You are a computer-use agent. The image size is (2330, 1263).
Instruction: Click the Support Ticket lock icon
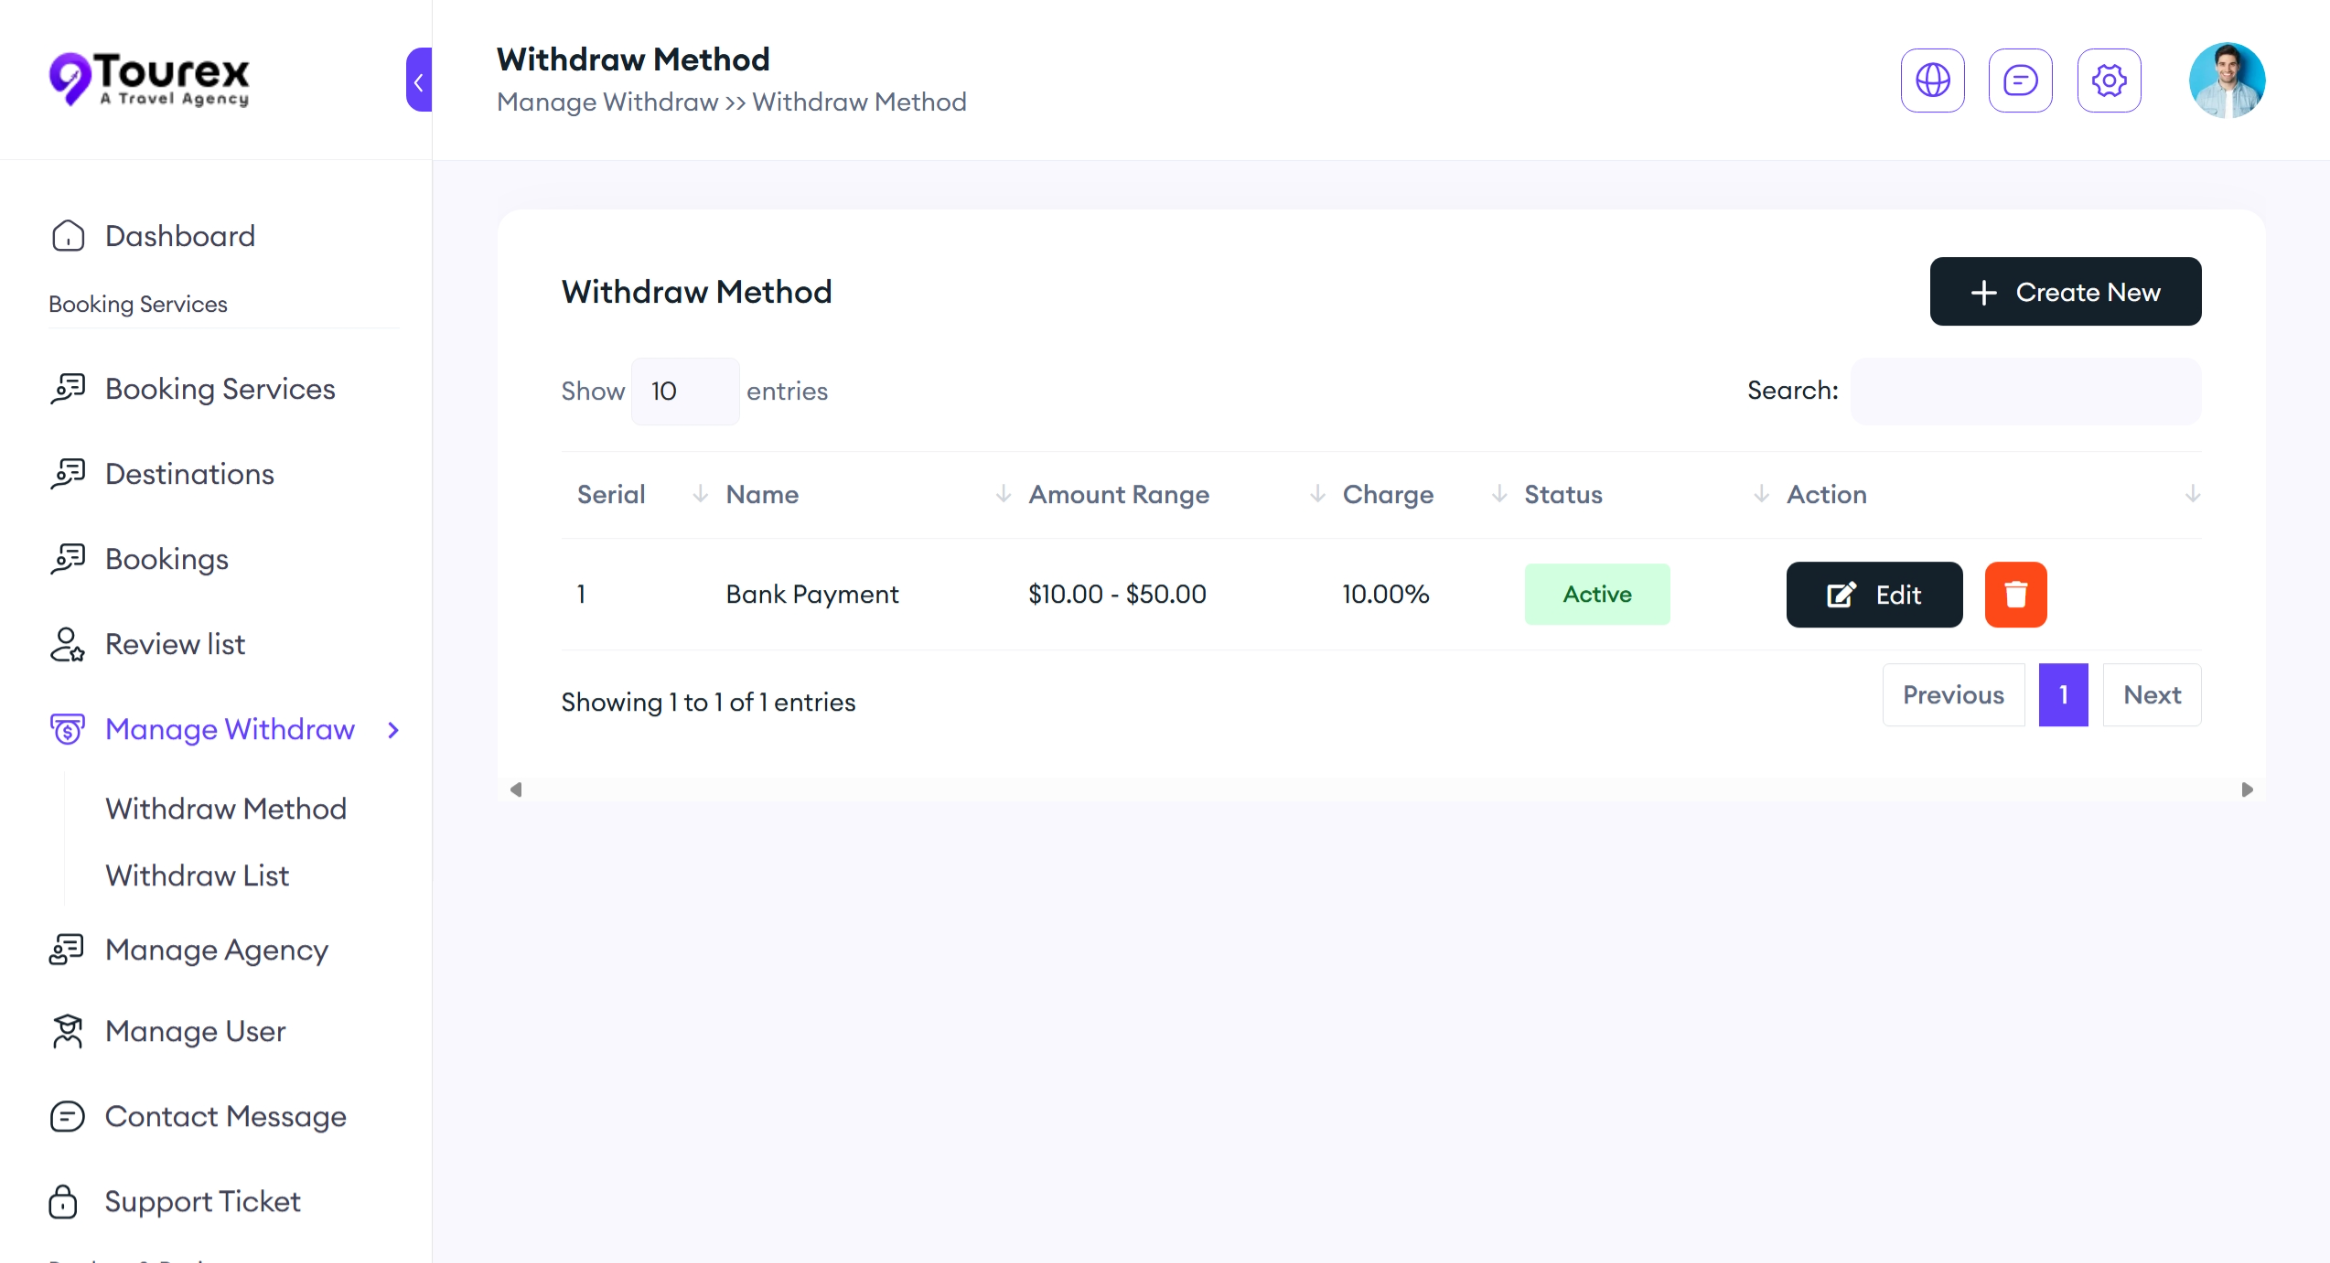pos(63,1201)
